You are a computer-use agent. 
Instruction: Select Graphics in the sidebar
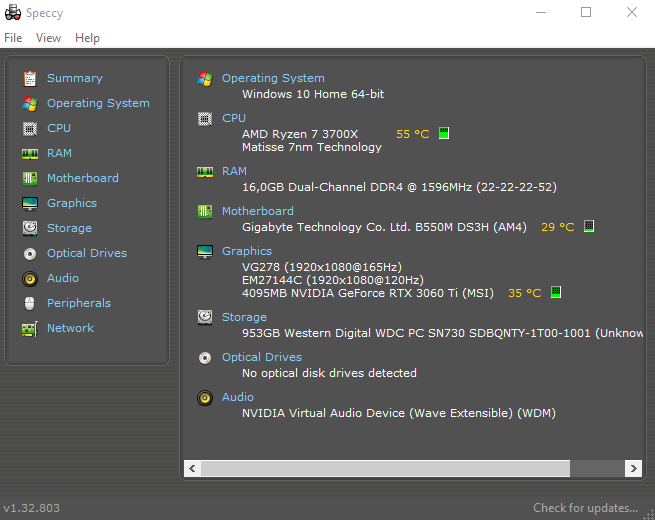(x=72, y=203)
